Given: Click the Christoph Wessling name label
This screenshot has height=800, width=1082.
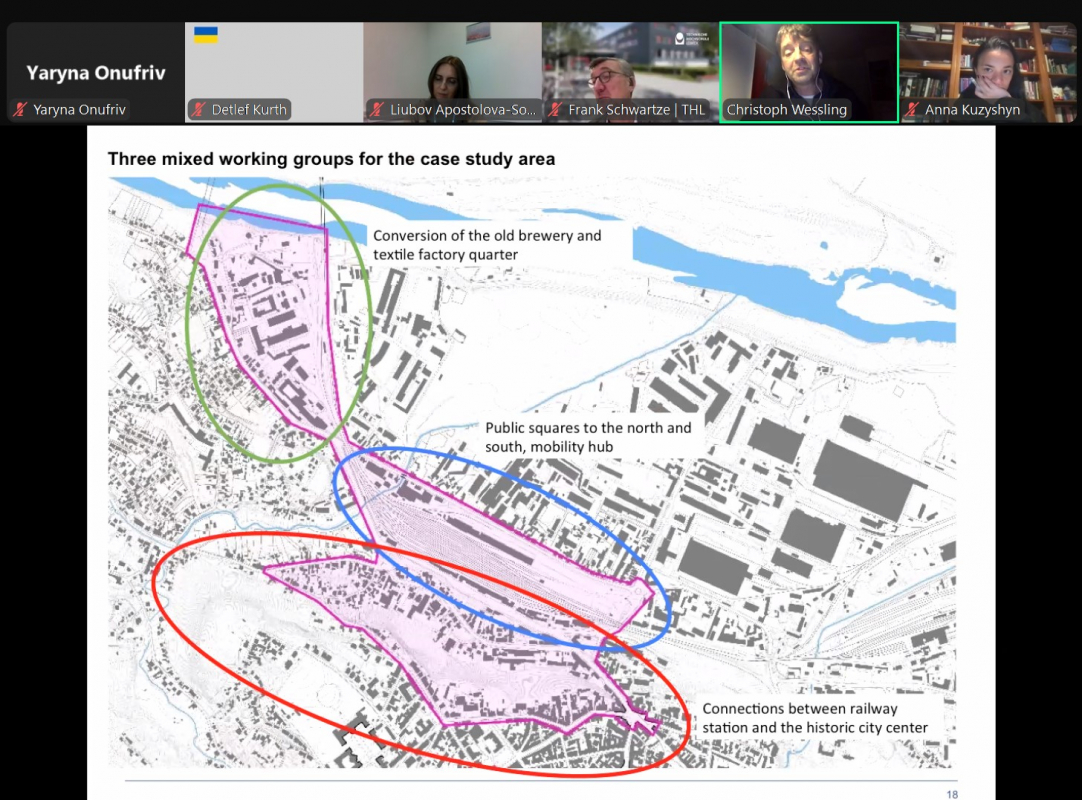Looking at the screenshot, I should point(786,110).
